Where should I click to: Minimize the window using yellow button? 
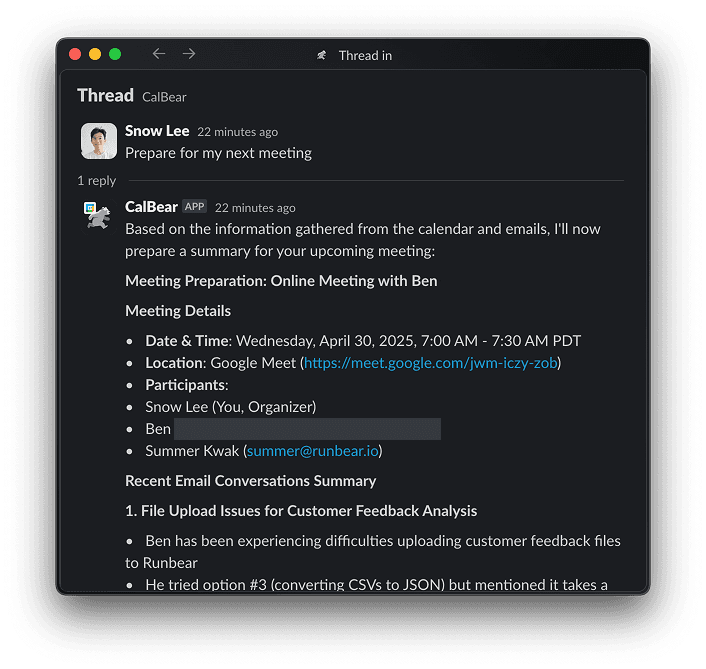[x=95, y=54]
